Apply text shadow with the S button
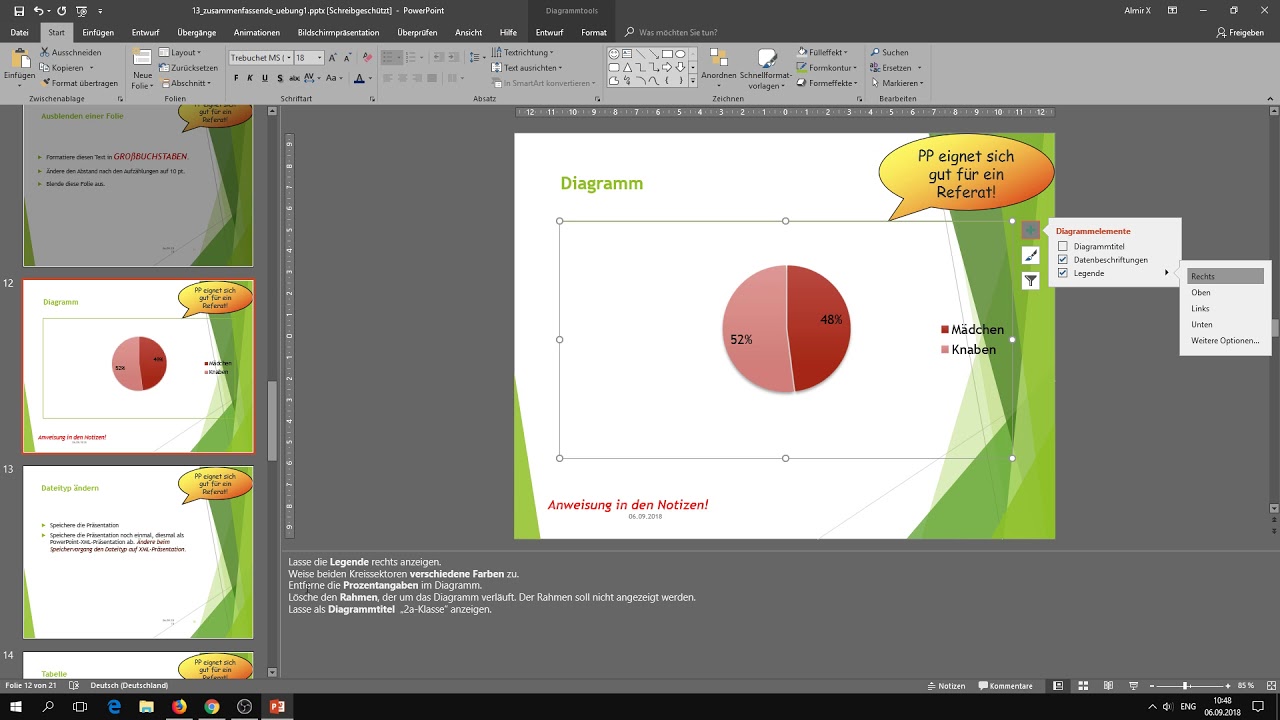 [x=279, y=78]
